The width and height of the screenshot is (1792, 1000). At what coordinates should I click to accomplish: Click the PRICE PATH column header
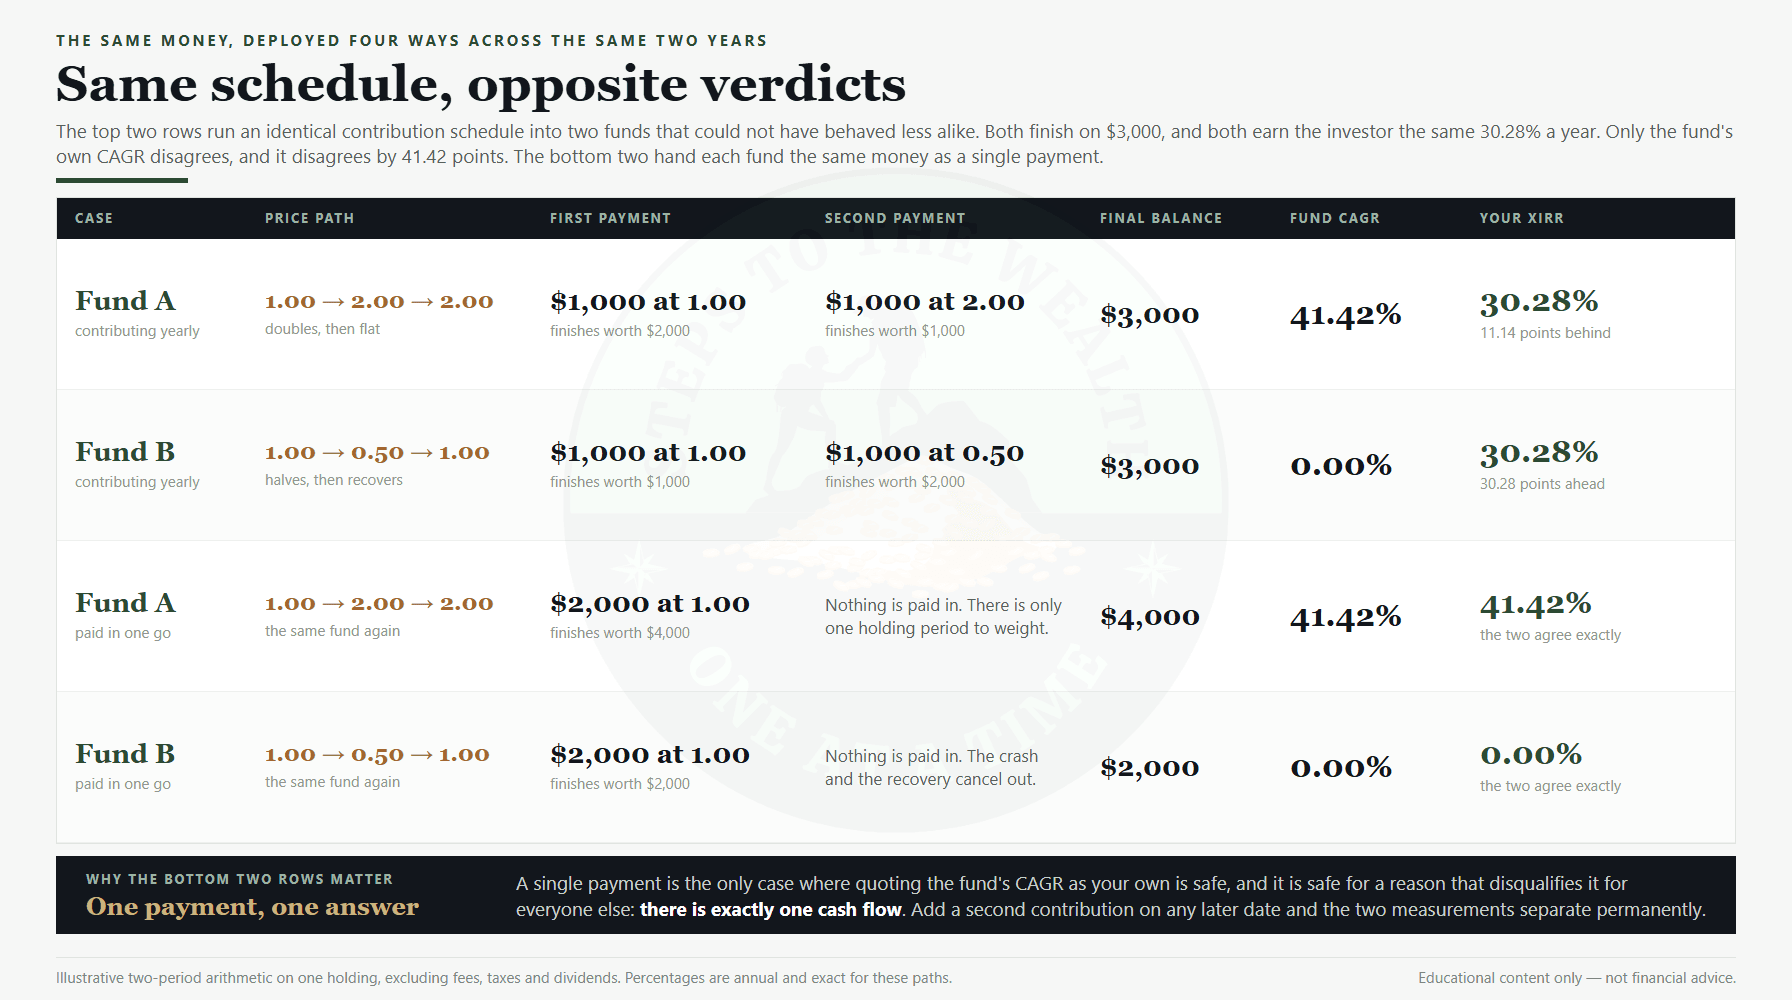pos(309,218)
